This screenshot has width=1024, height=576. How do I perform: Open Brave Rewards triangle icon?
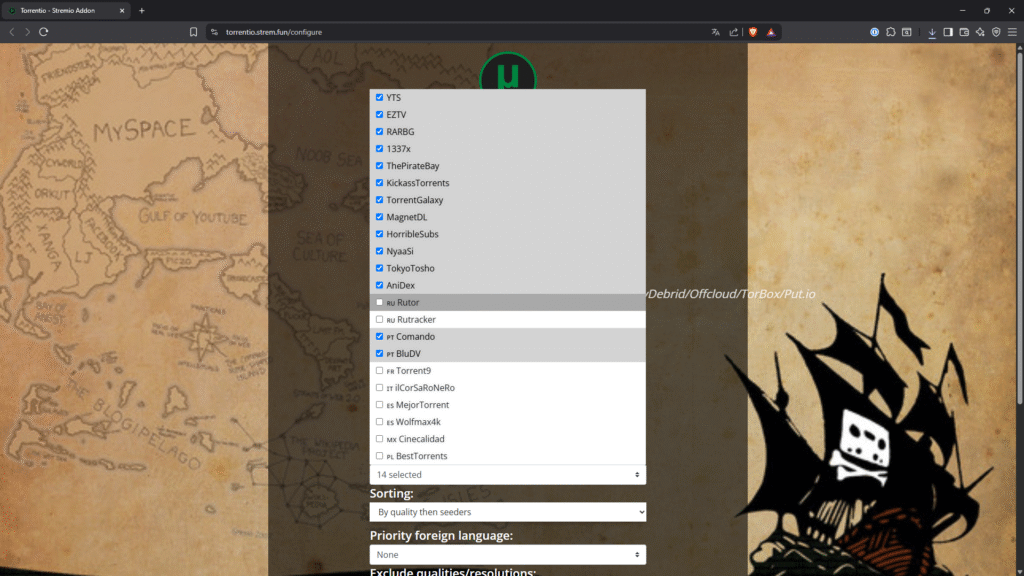tap(771, 32)
